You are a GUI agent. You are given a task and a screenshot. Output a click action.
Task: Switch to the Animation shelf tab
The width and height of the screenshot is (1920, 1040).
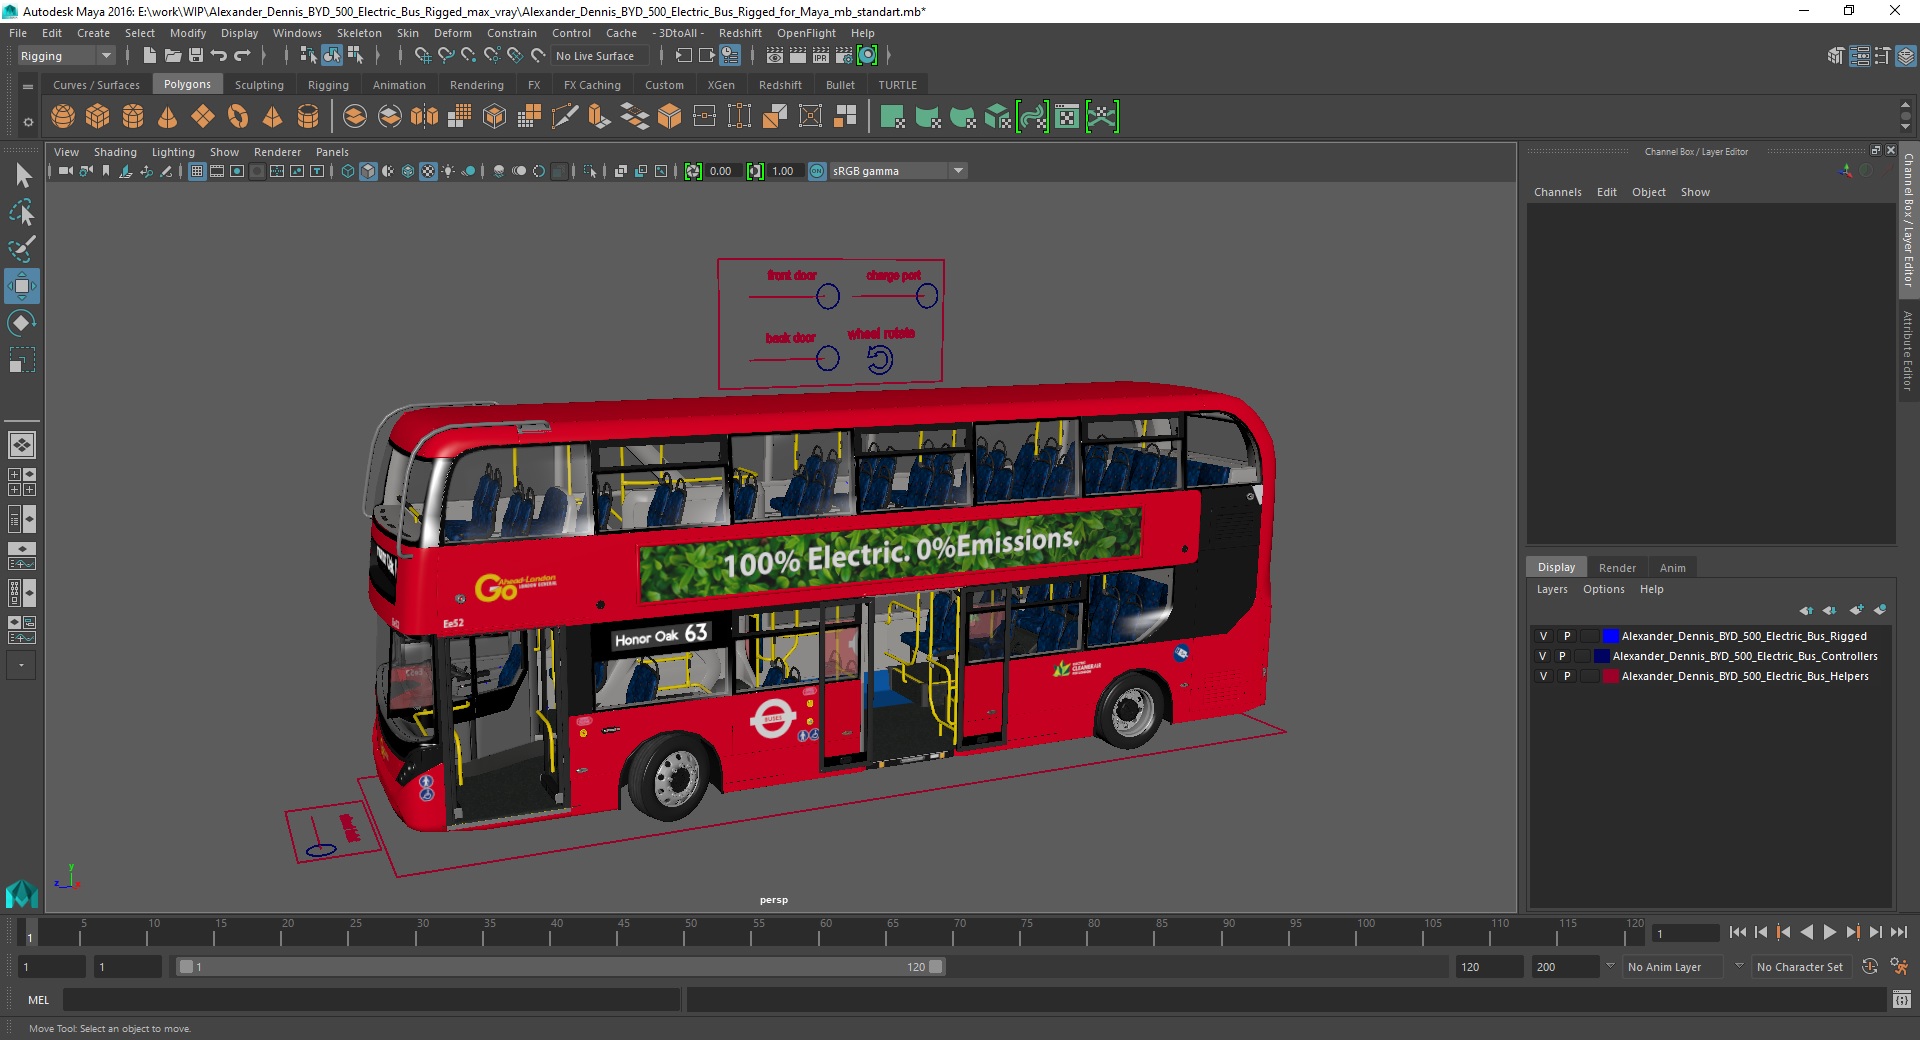click(x=399, y=85)
